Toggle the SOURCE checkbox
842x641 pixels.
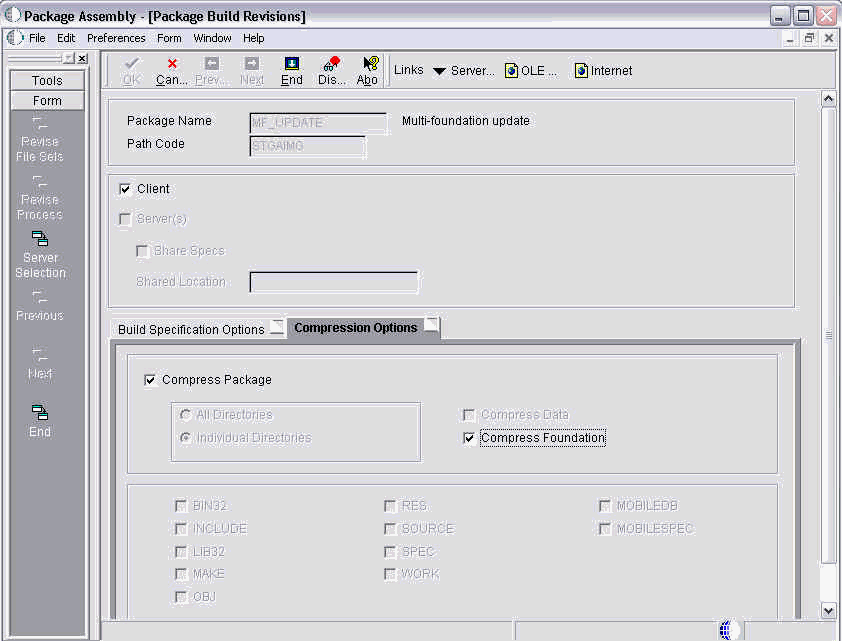(390, 529)
